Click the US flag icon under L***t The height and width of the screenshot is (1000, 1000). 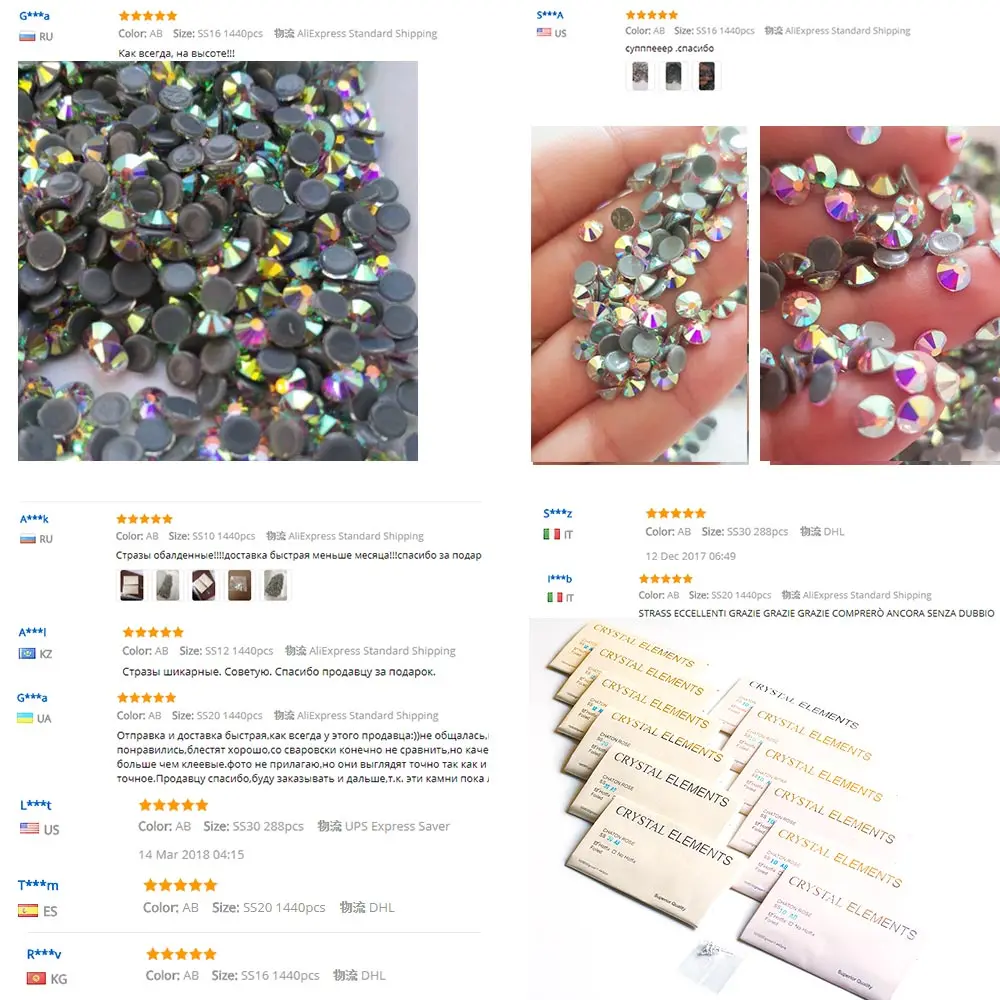point(29,828)
